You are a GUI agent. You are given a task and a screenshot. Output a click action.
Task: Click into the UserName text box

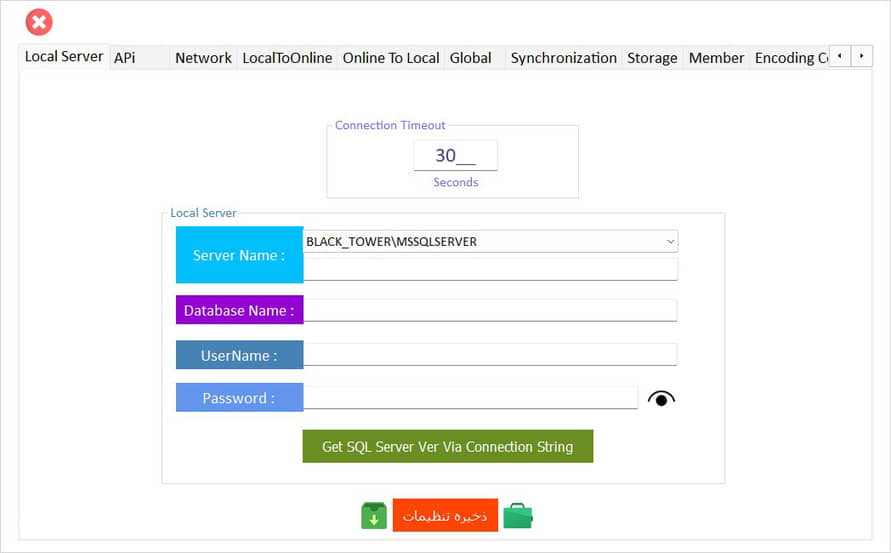[490, 355]
